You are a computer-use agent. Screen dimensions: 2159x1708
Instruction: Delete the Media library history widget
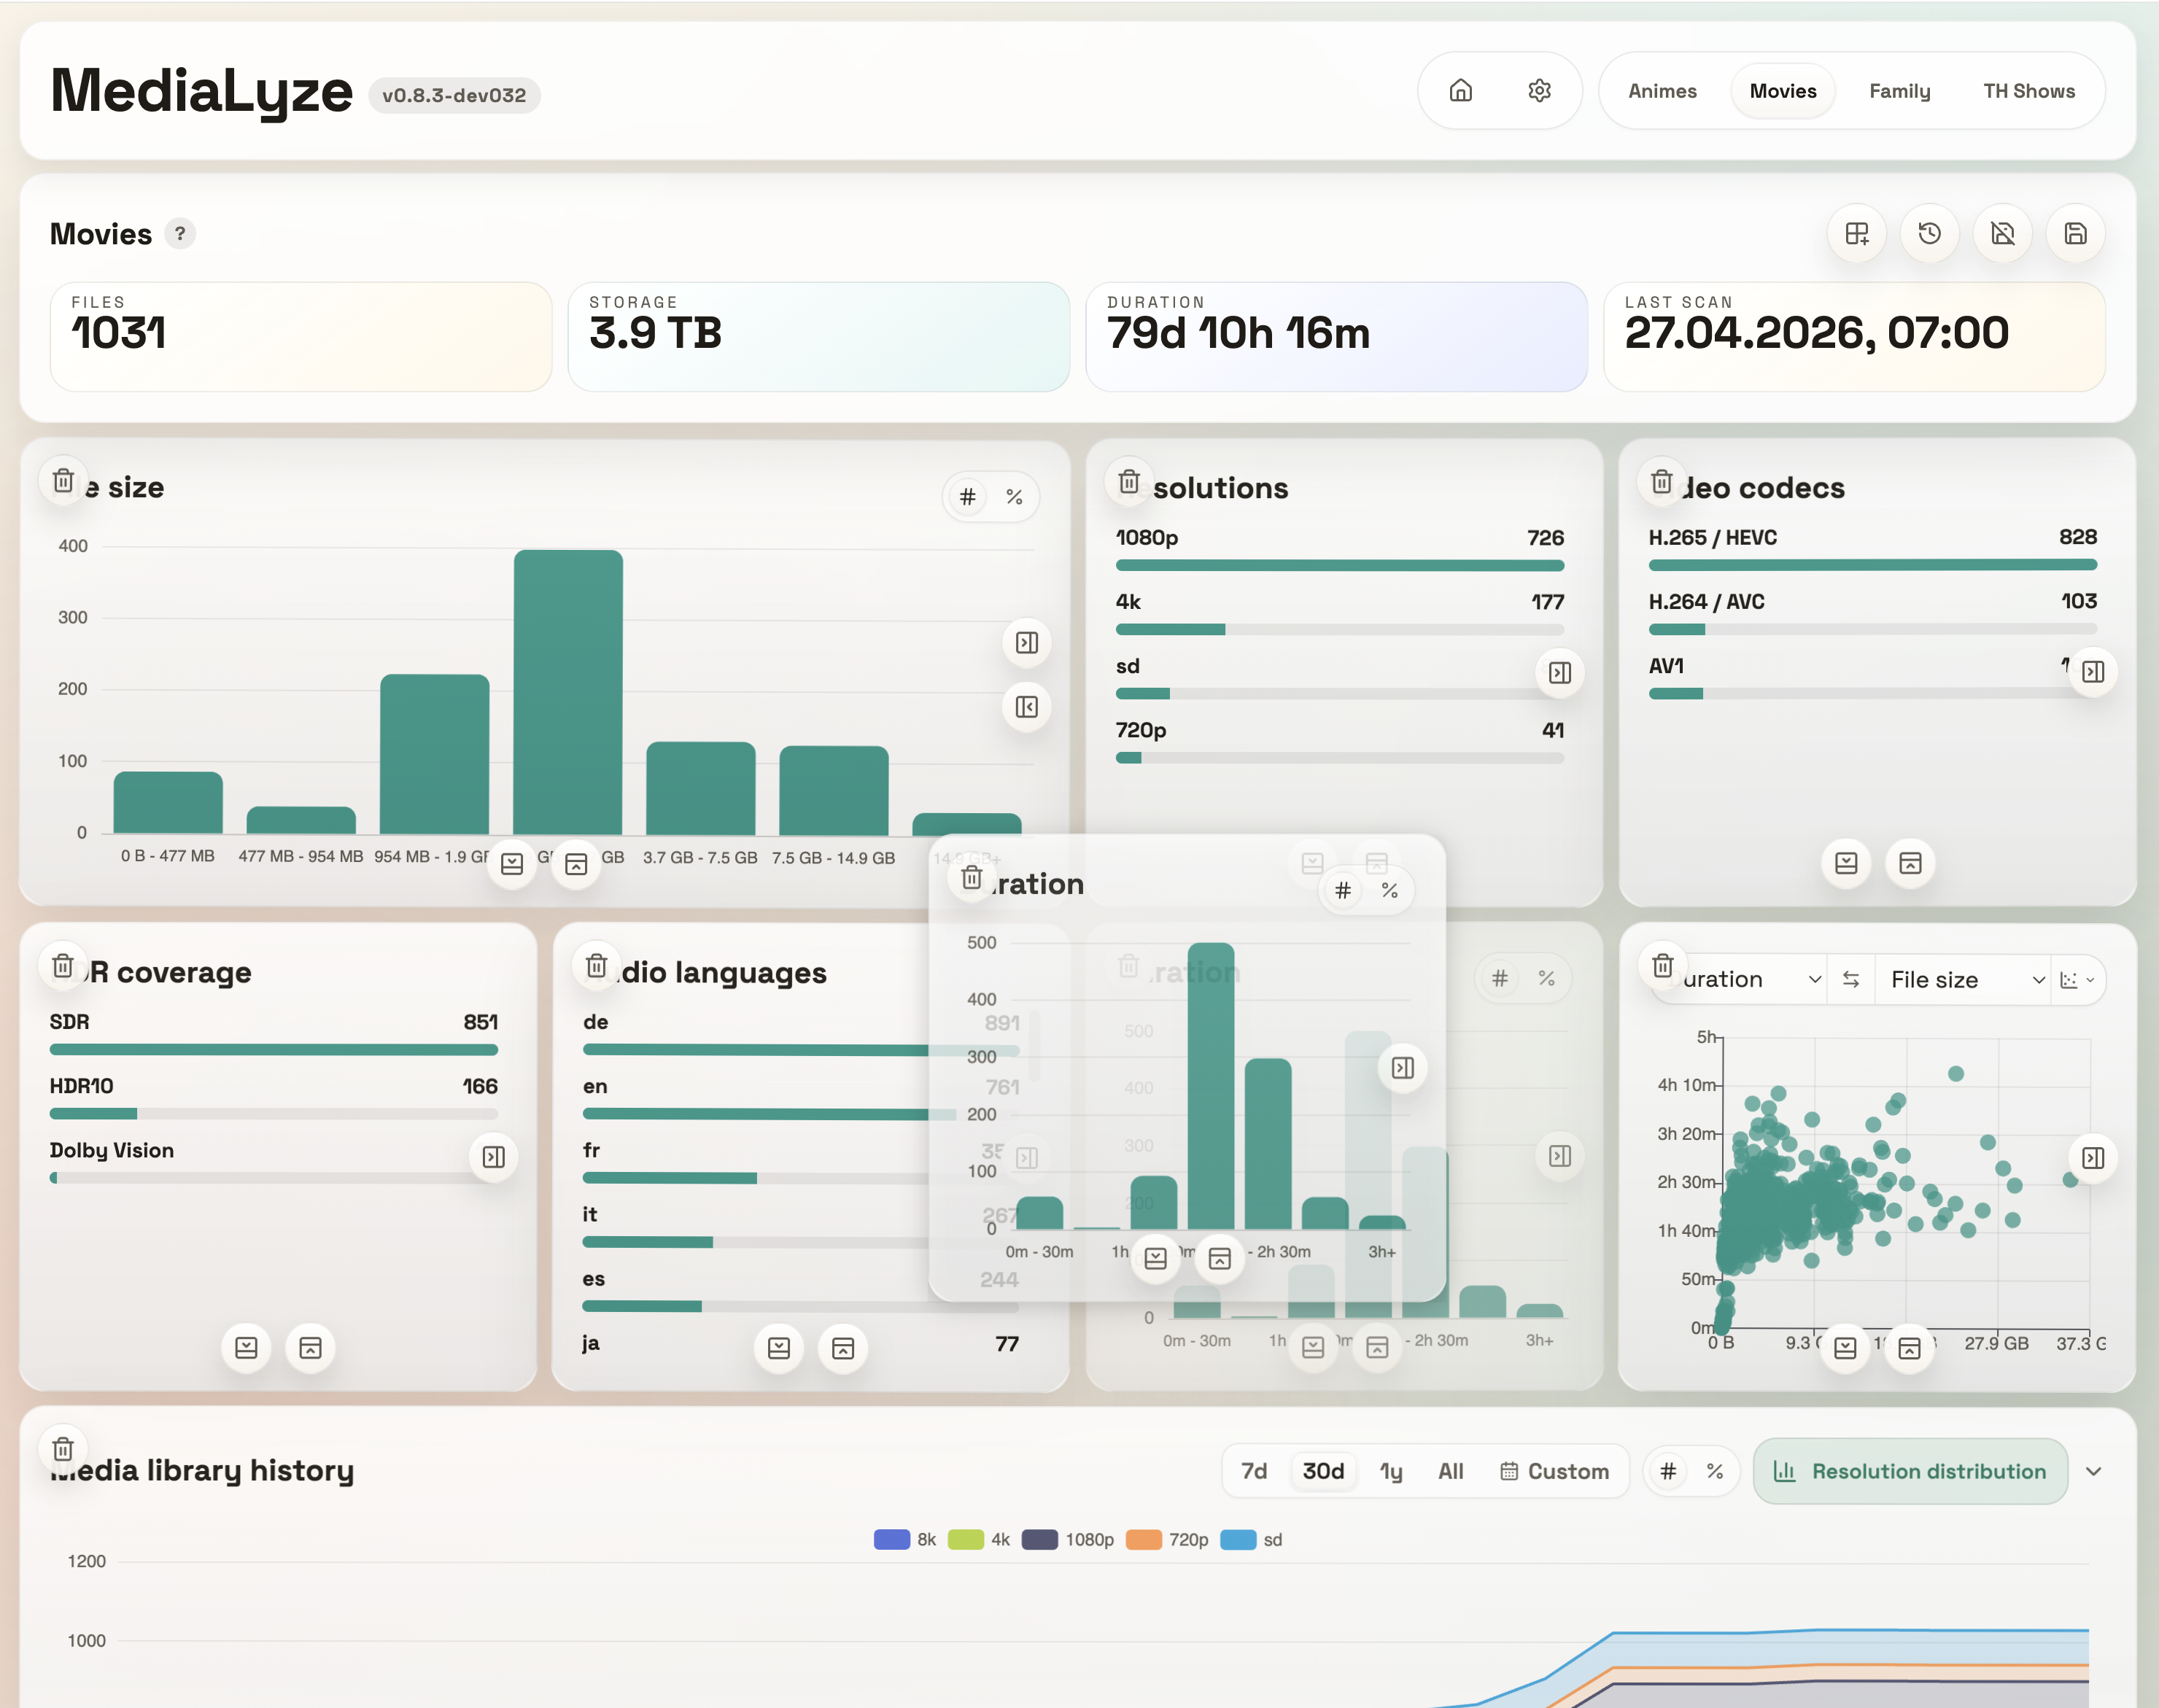pyautogui.click(x=63, y=1449)
